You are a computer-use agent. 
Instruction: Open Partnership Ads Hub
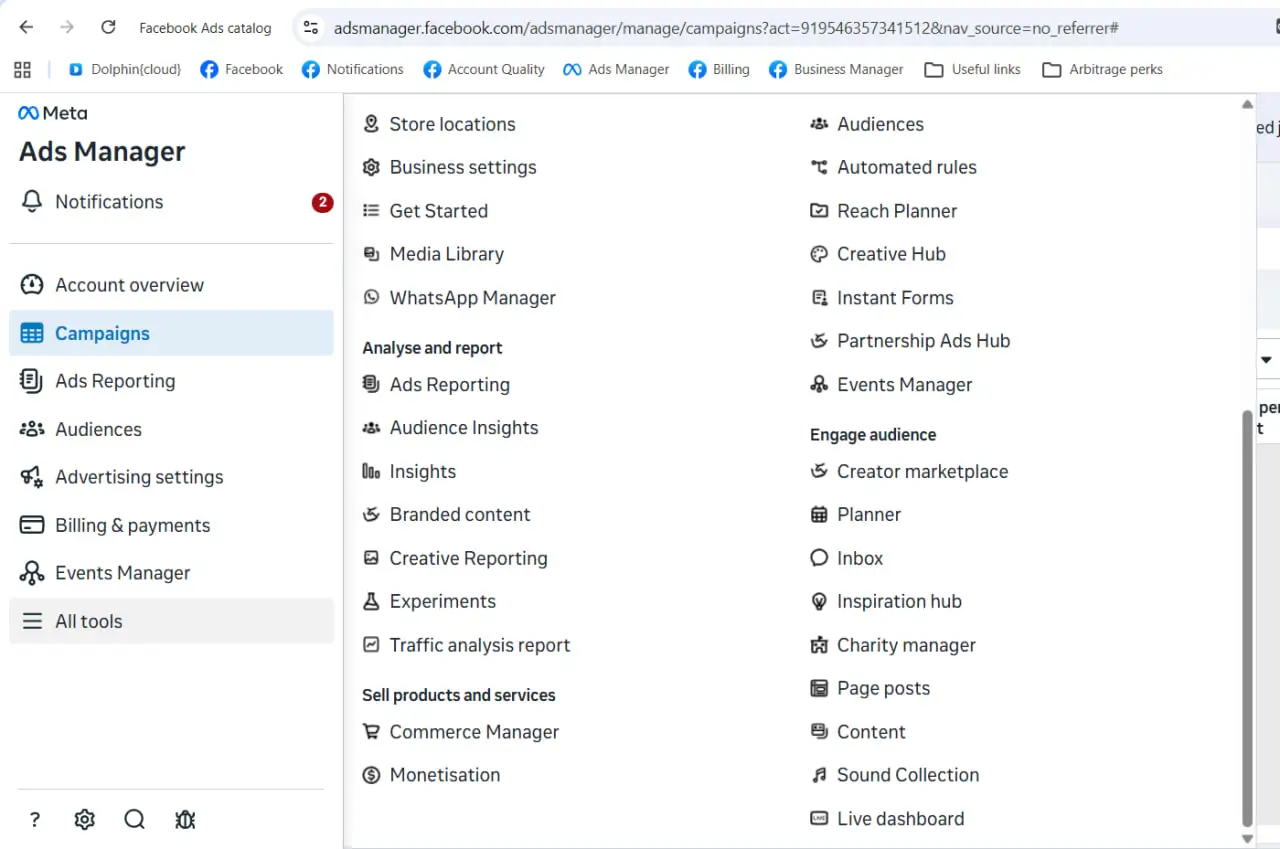[x=923, y=341]
